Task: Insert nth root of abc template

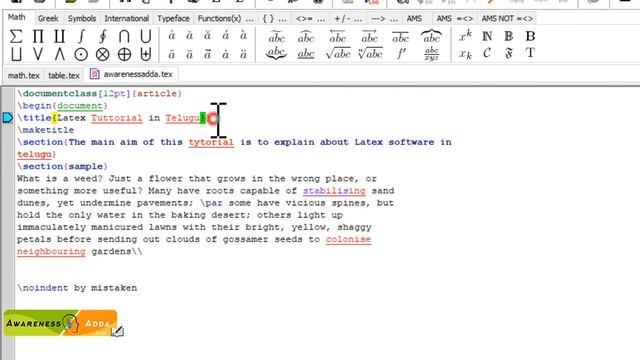Action: pos(370,53)
